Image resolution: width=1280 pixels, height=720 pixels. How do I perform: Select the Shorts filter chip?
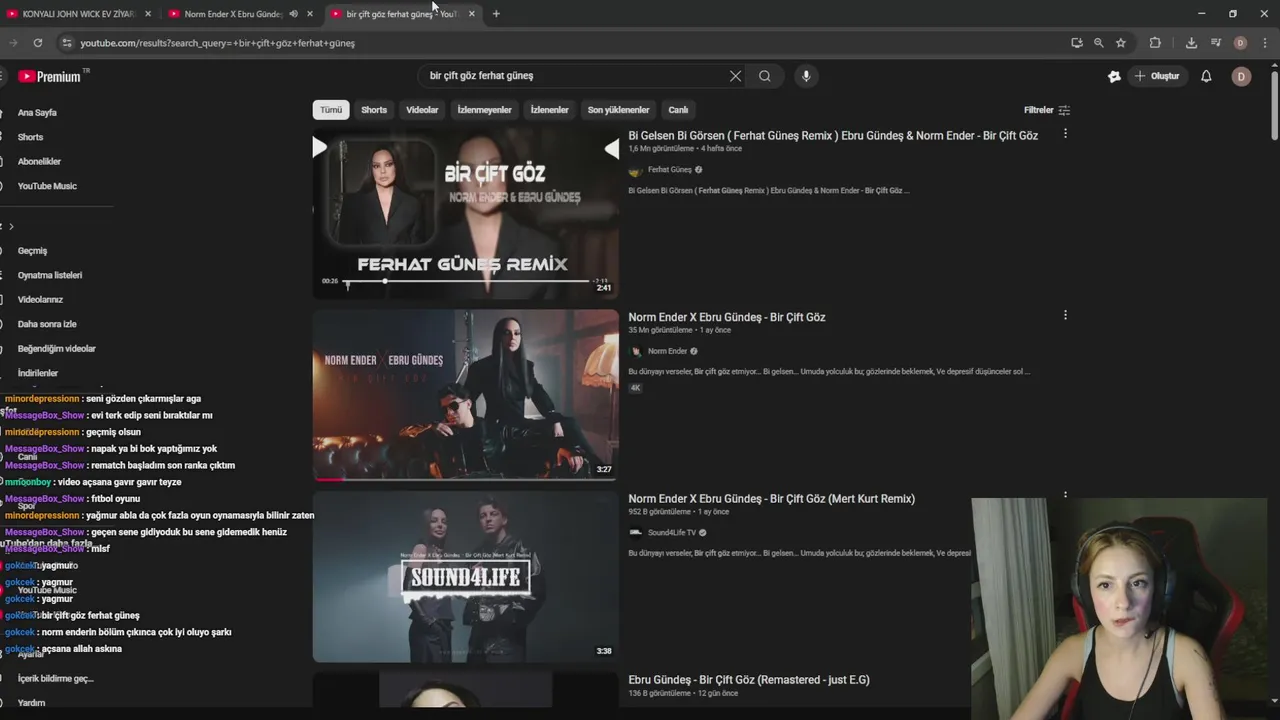coord(374,110)
